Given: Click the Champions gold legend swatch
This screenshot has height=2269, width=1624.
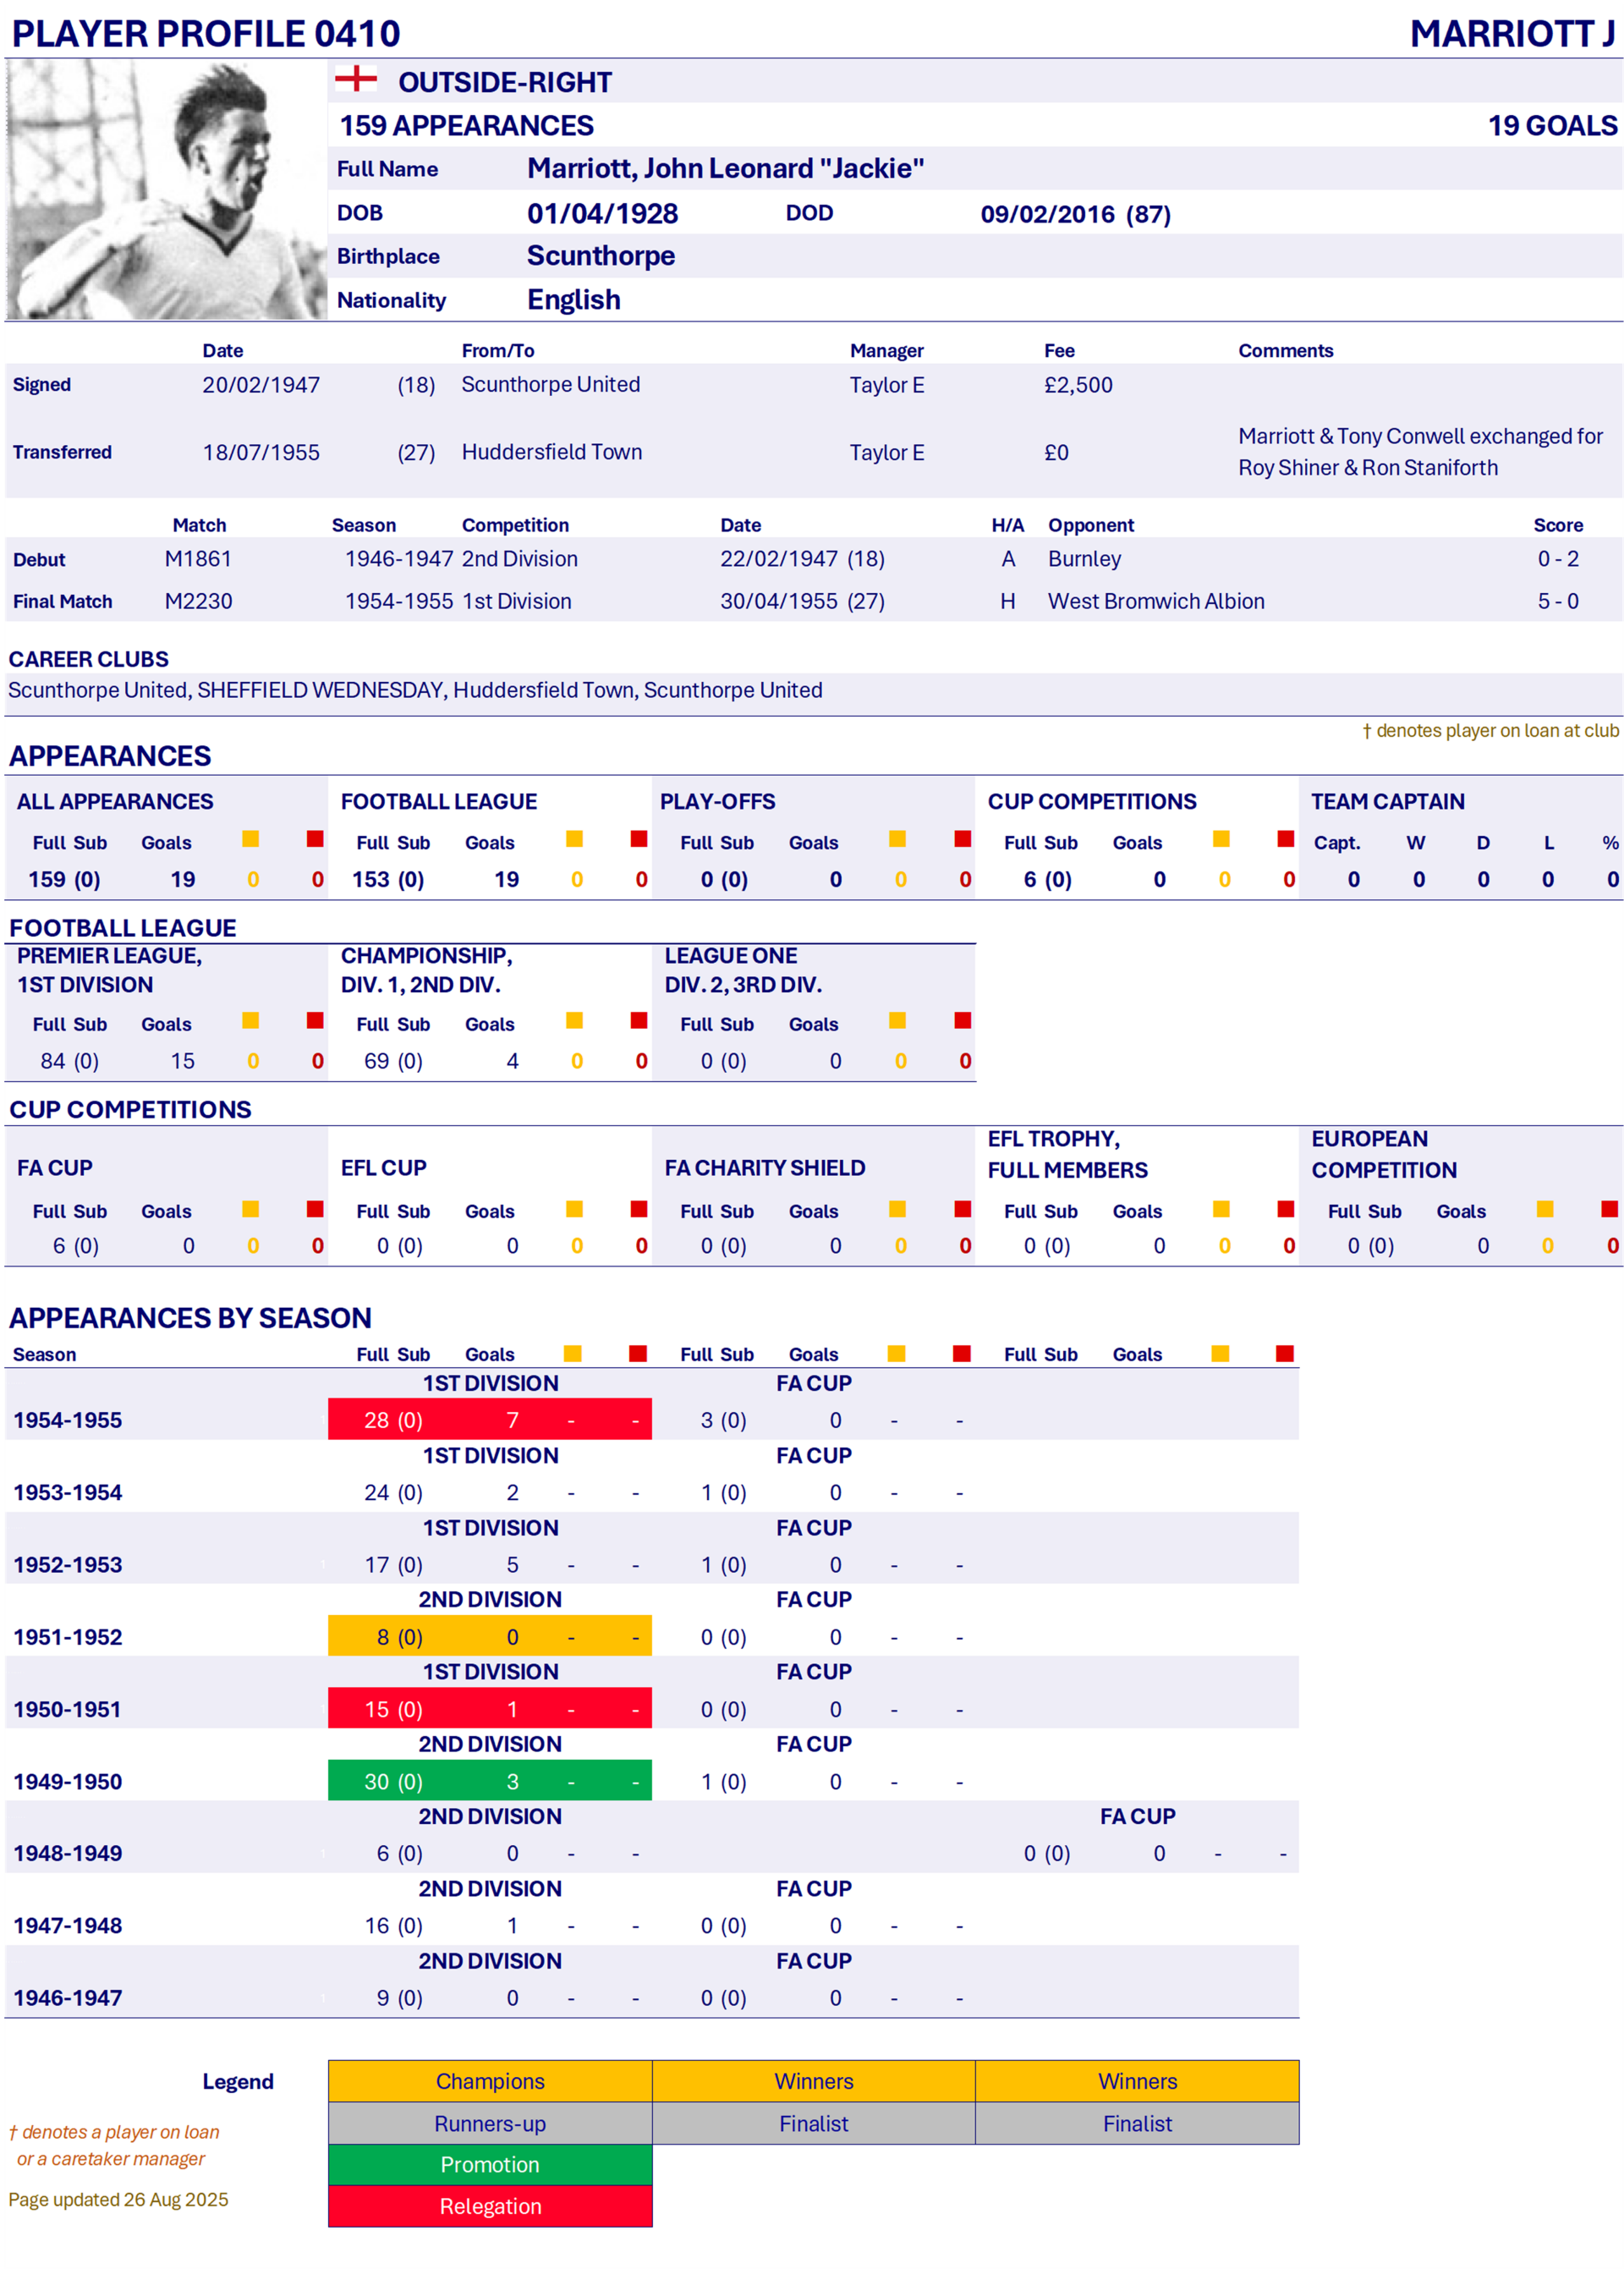Looking at the screenshot, I should [x=490, y=2080].
